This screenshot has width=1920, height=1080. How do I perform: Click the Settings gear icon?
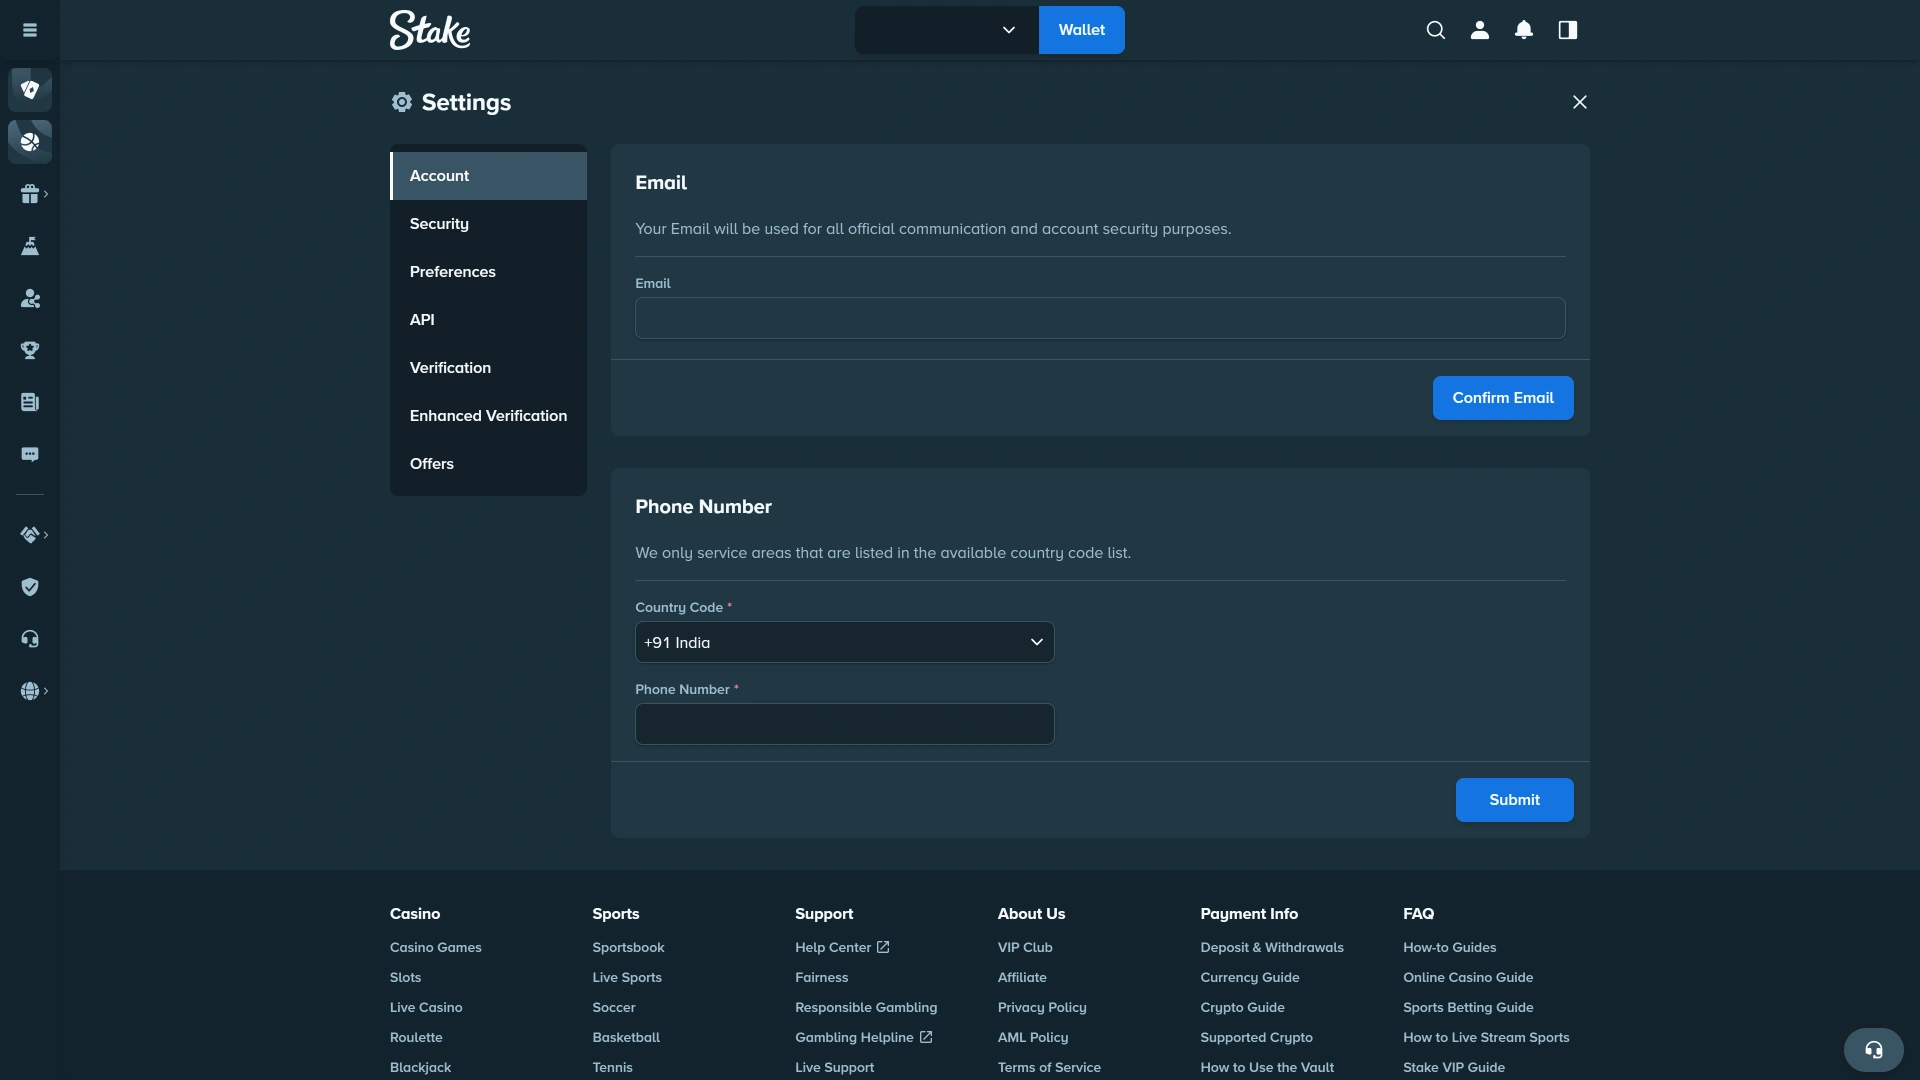coord(402,102)
